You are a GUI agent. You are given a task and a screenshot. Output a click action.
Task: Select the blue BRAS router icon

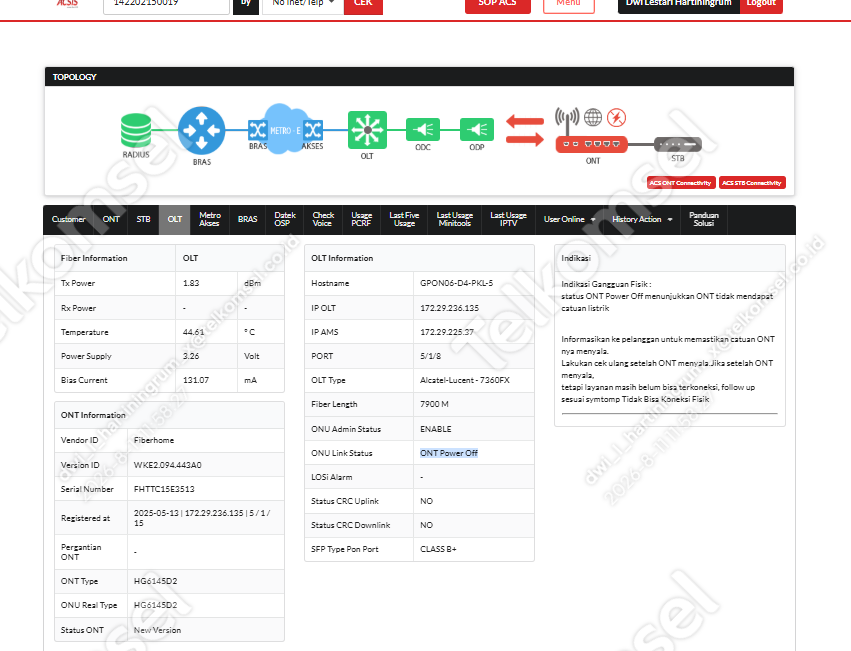(x=201, y=130)
